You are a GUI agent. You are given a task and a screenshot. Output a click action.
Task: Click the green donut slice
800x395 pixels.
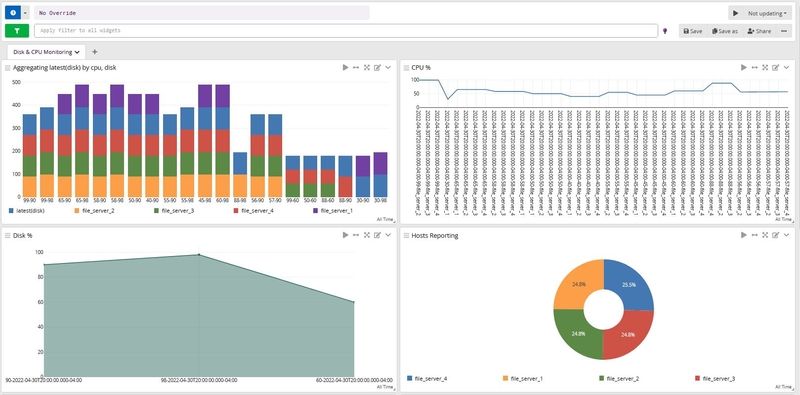pyautogui.click(x=578, y=334)
